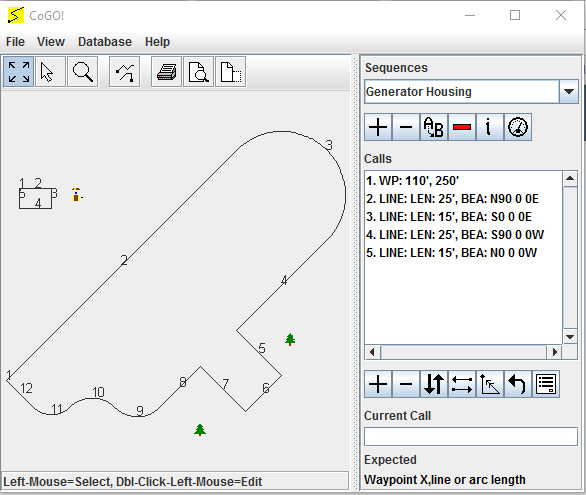Select call 2 LINE BEA N90 0 0E
This screenshot has width=586, height=495.
coord(463,199)
